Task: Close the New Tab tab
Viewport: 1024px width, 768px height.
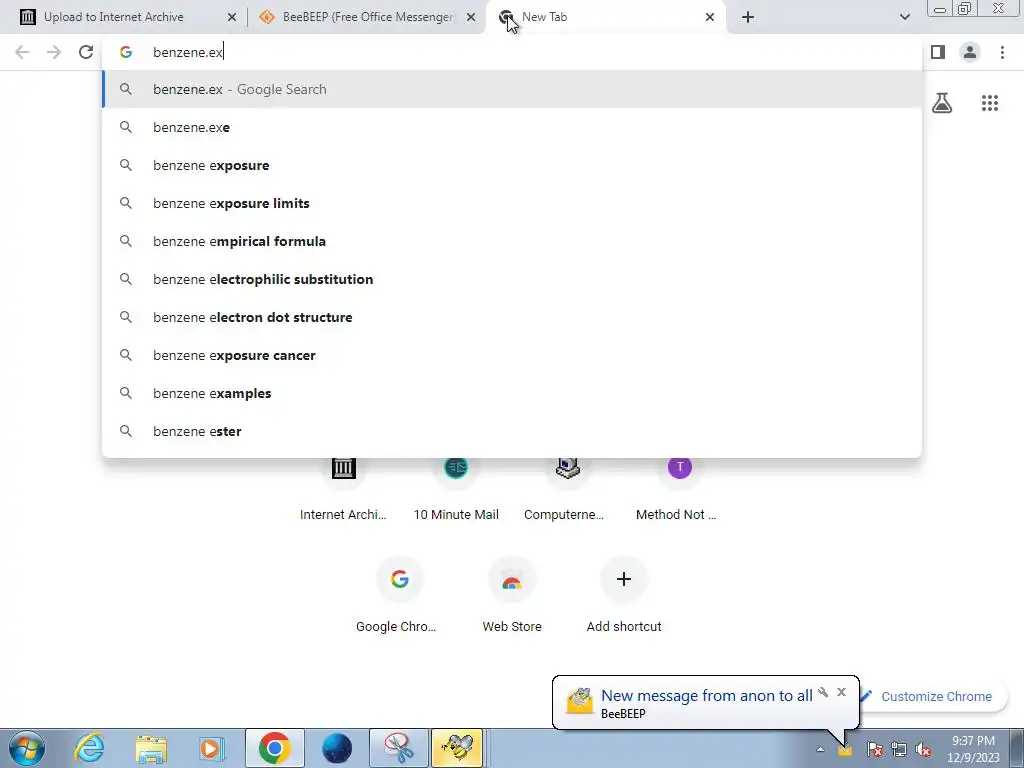Action: [x=710, y=17]
